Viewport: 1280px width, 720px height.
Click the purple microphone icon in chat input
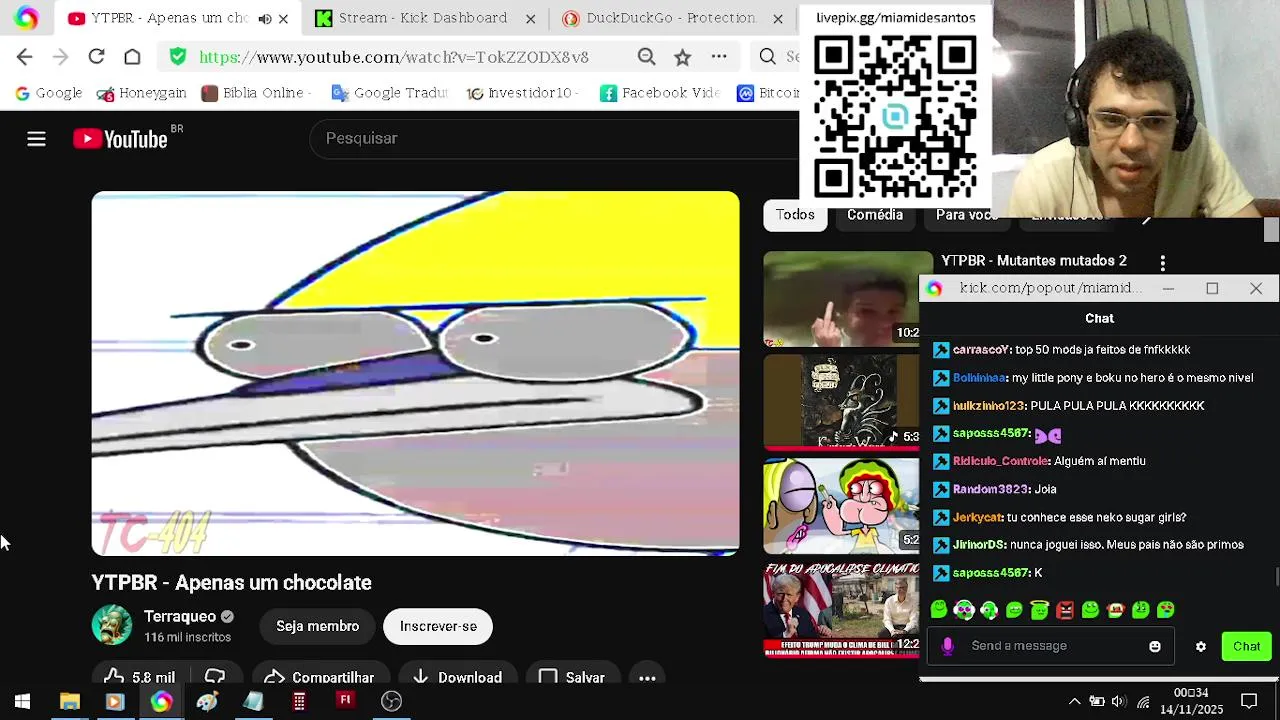point(947,646)
